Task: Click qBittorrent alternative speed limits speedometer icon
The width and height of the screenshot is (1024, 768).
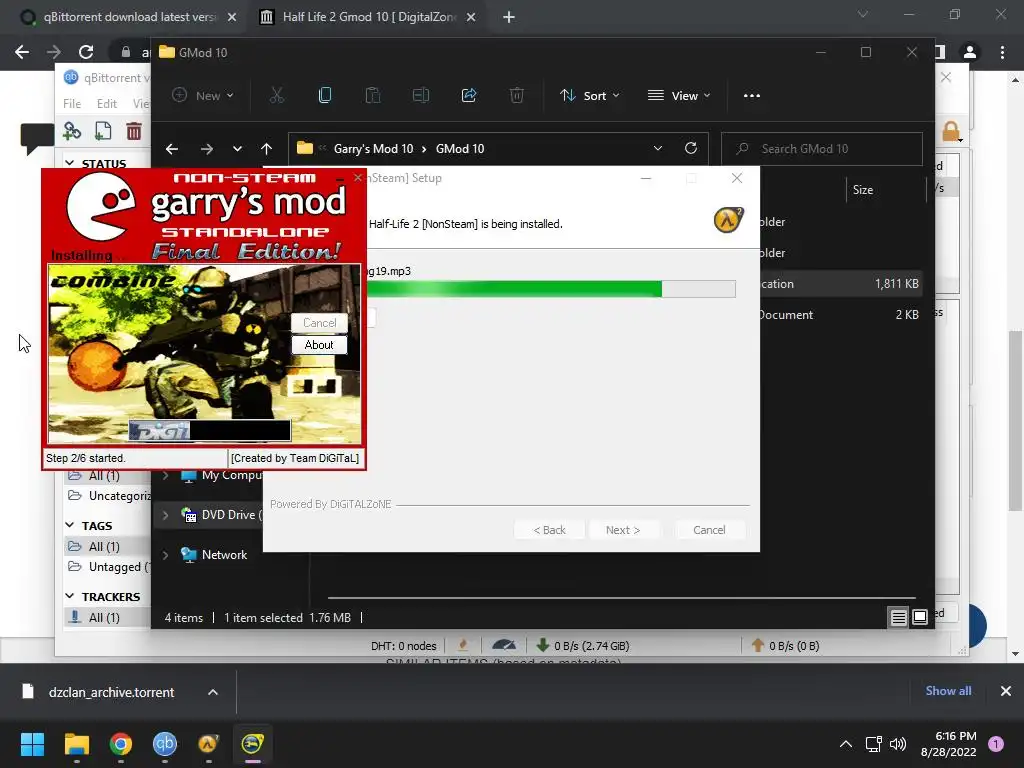Action: [x=504, y=645]
